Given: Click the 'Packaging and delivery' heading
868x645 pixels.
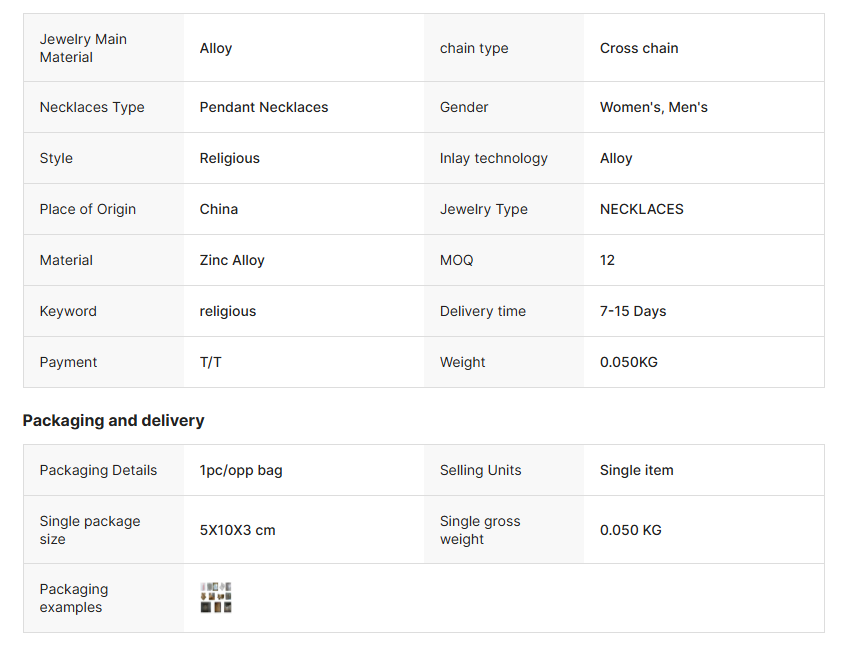Looking at the screenshot, I should [113, 420].
